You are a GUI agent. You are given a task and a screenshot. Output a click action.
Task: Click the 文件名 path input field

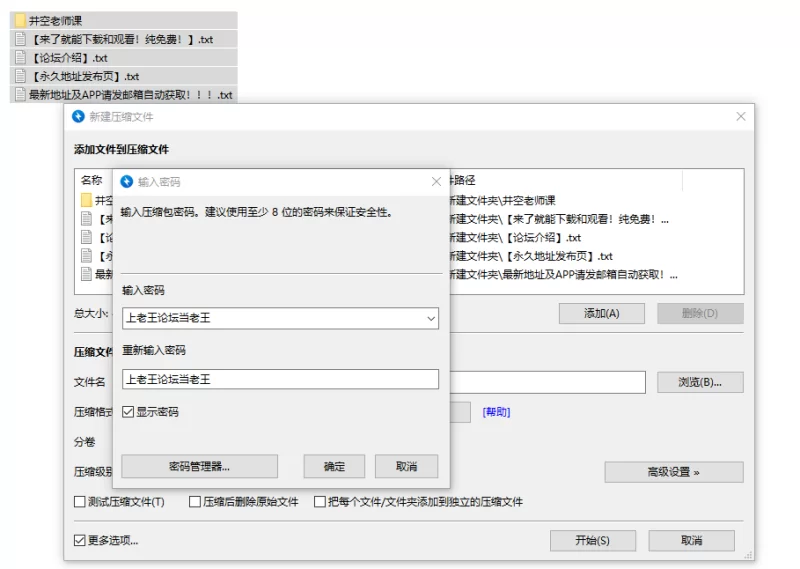tap(547, 382)
